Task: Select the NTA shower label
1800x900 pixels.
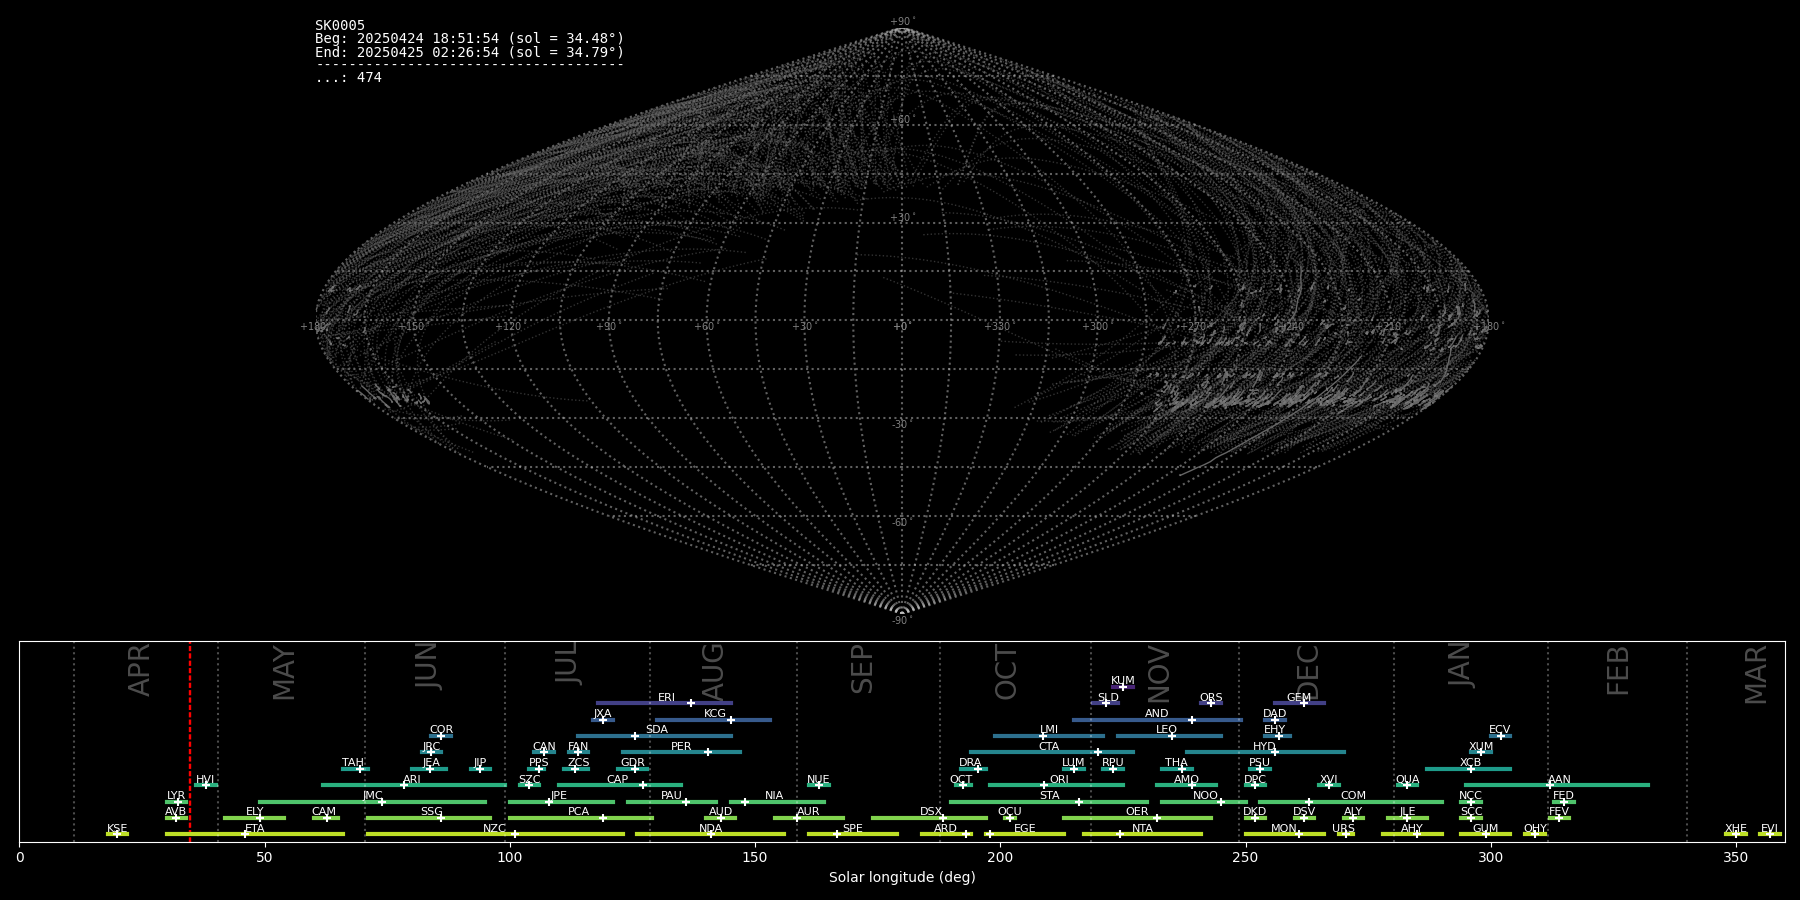Action: pyautogui.click(x=1142, y=829)
